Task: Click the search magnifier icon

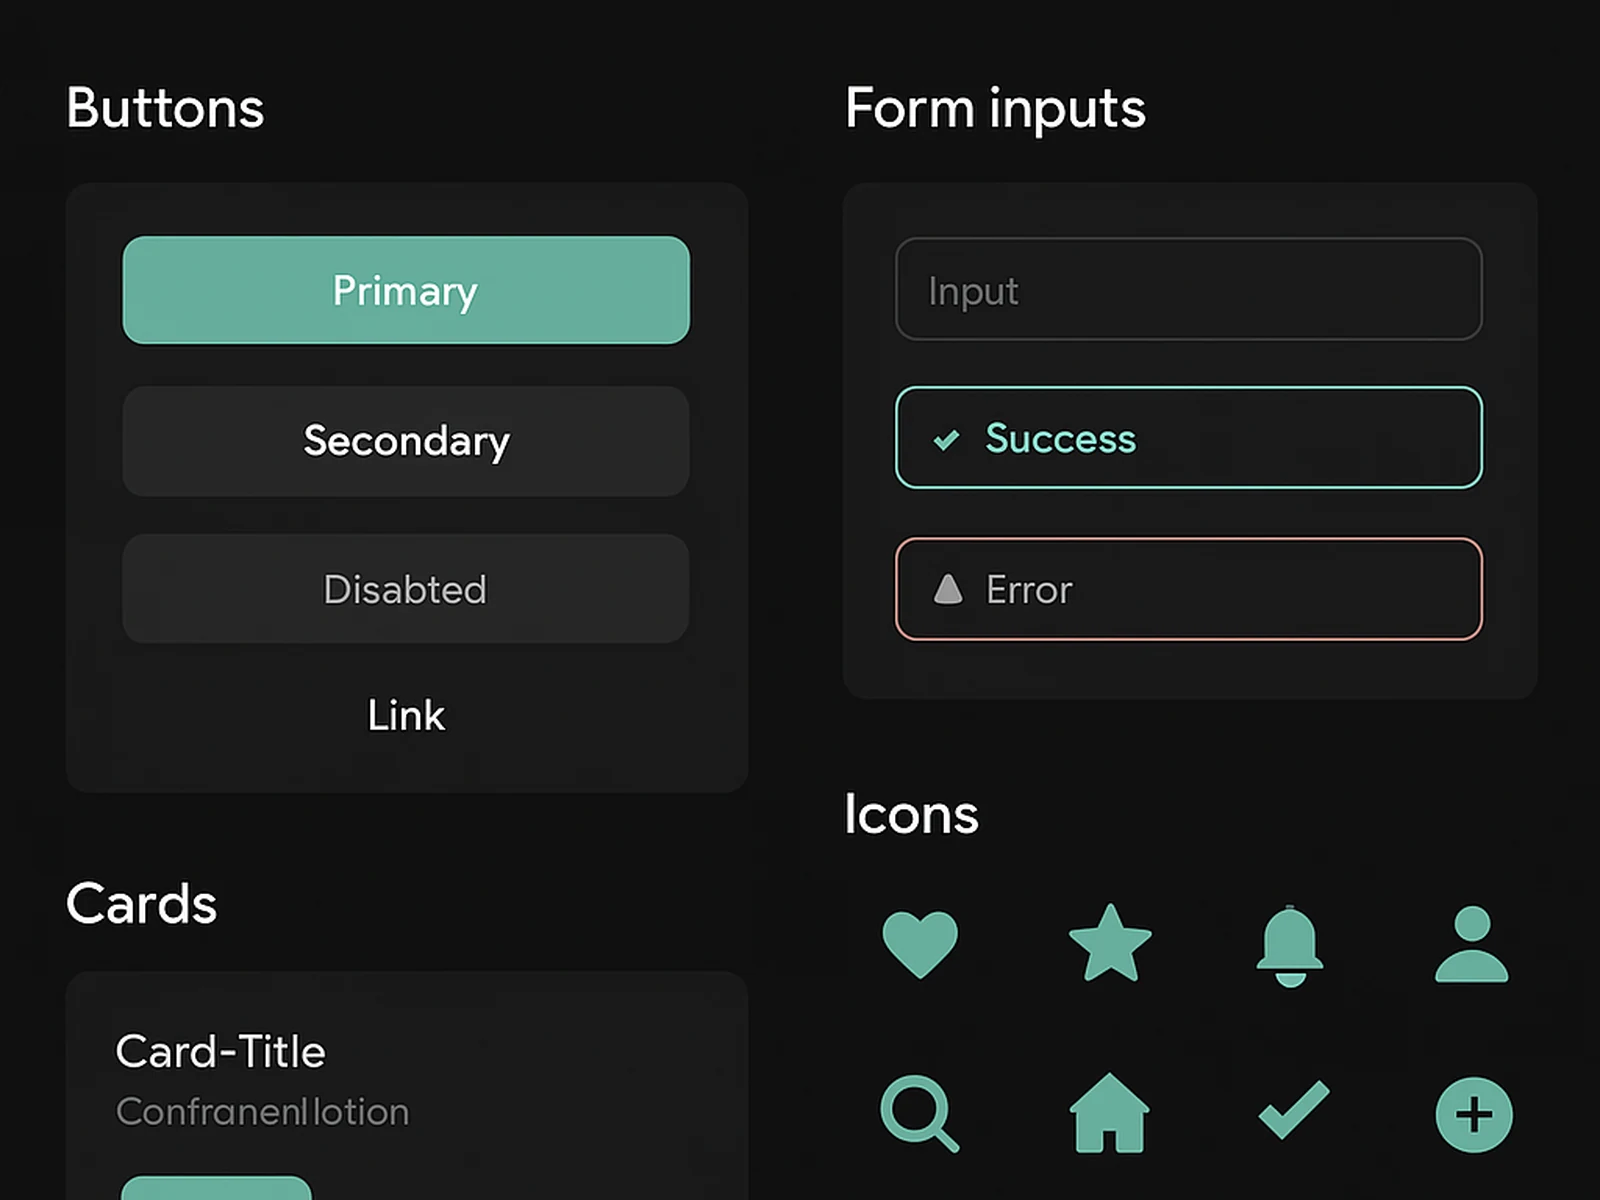Action: coord(919,1113)
